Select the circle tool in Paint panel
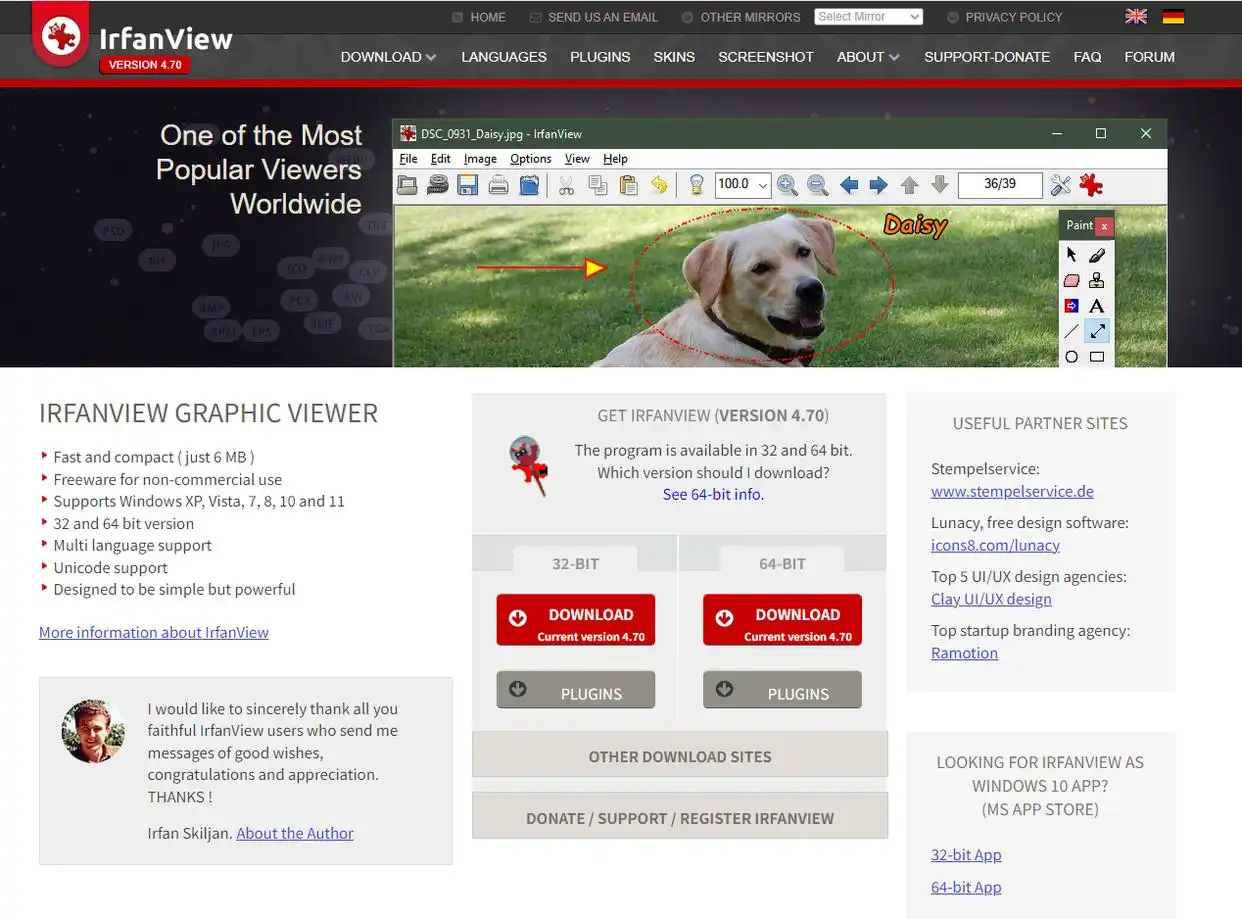 pyautogui.click(x=1071, y=356)
